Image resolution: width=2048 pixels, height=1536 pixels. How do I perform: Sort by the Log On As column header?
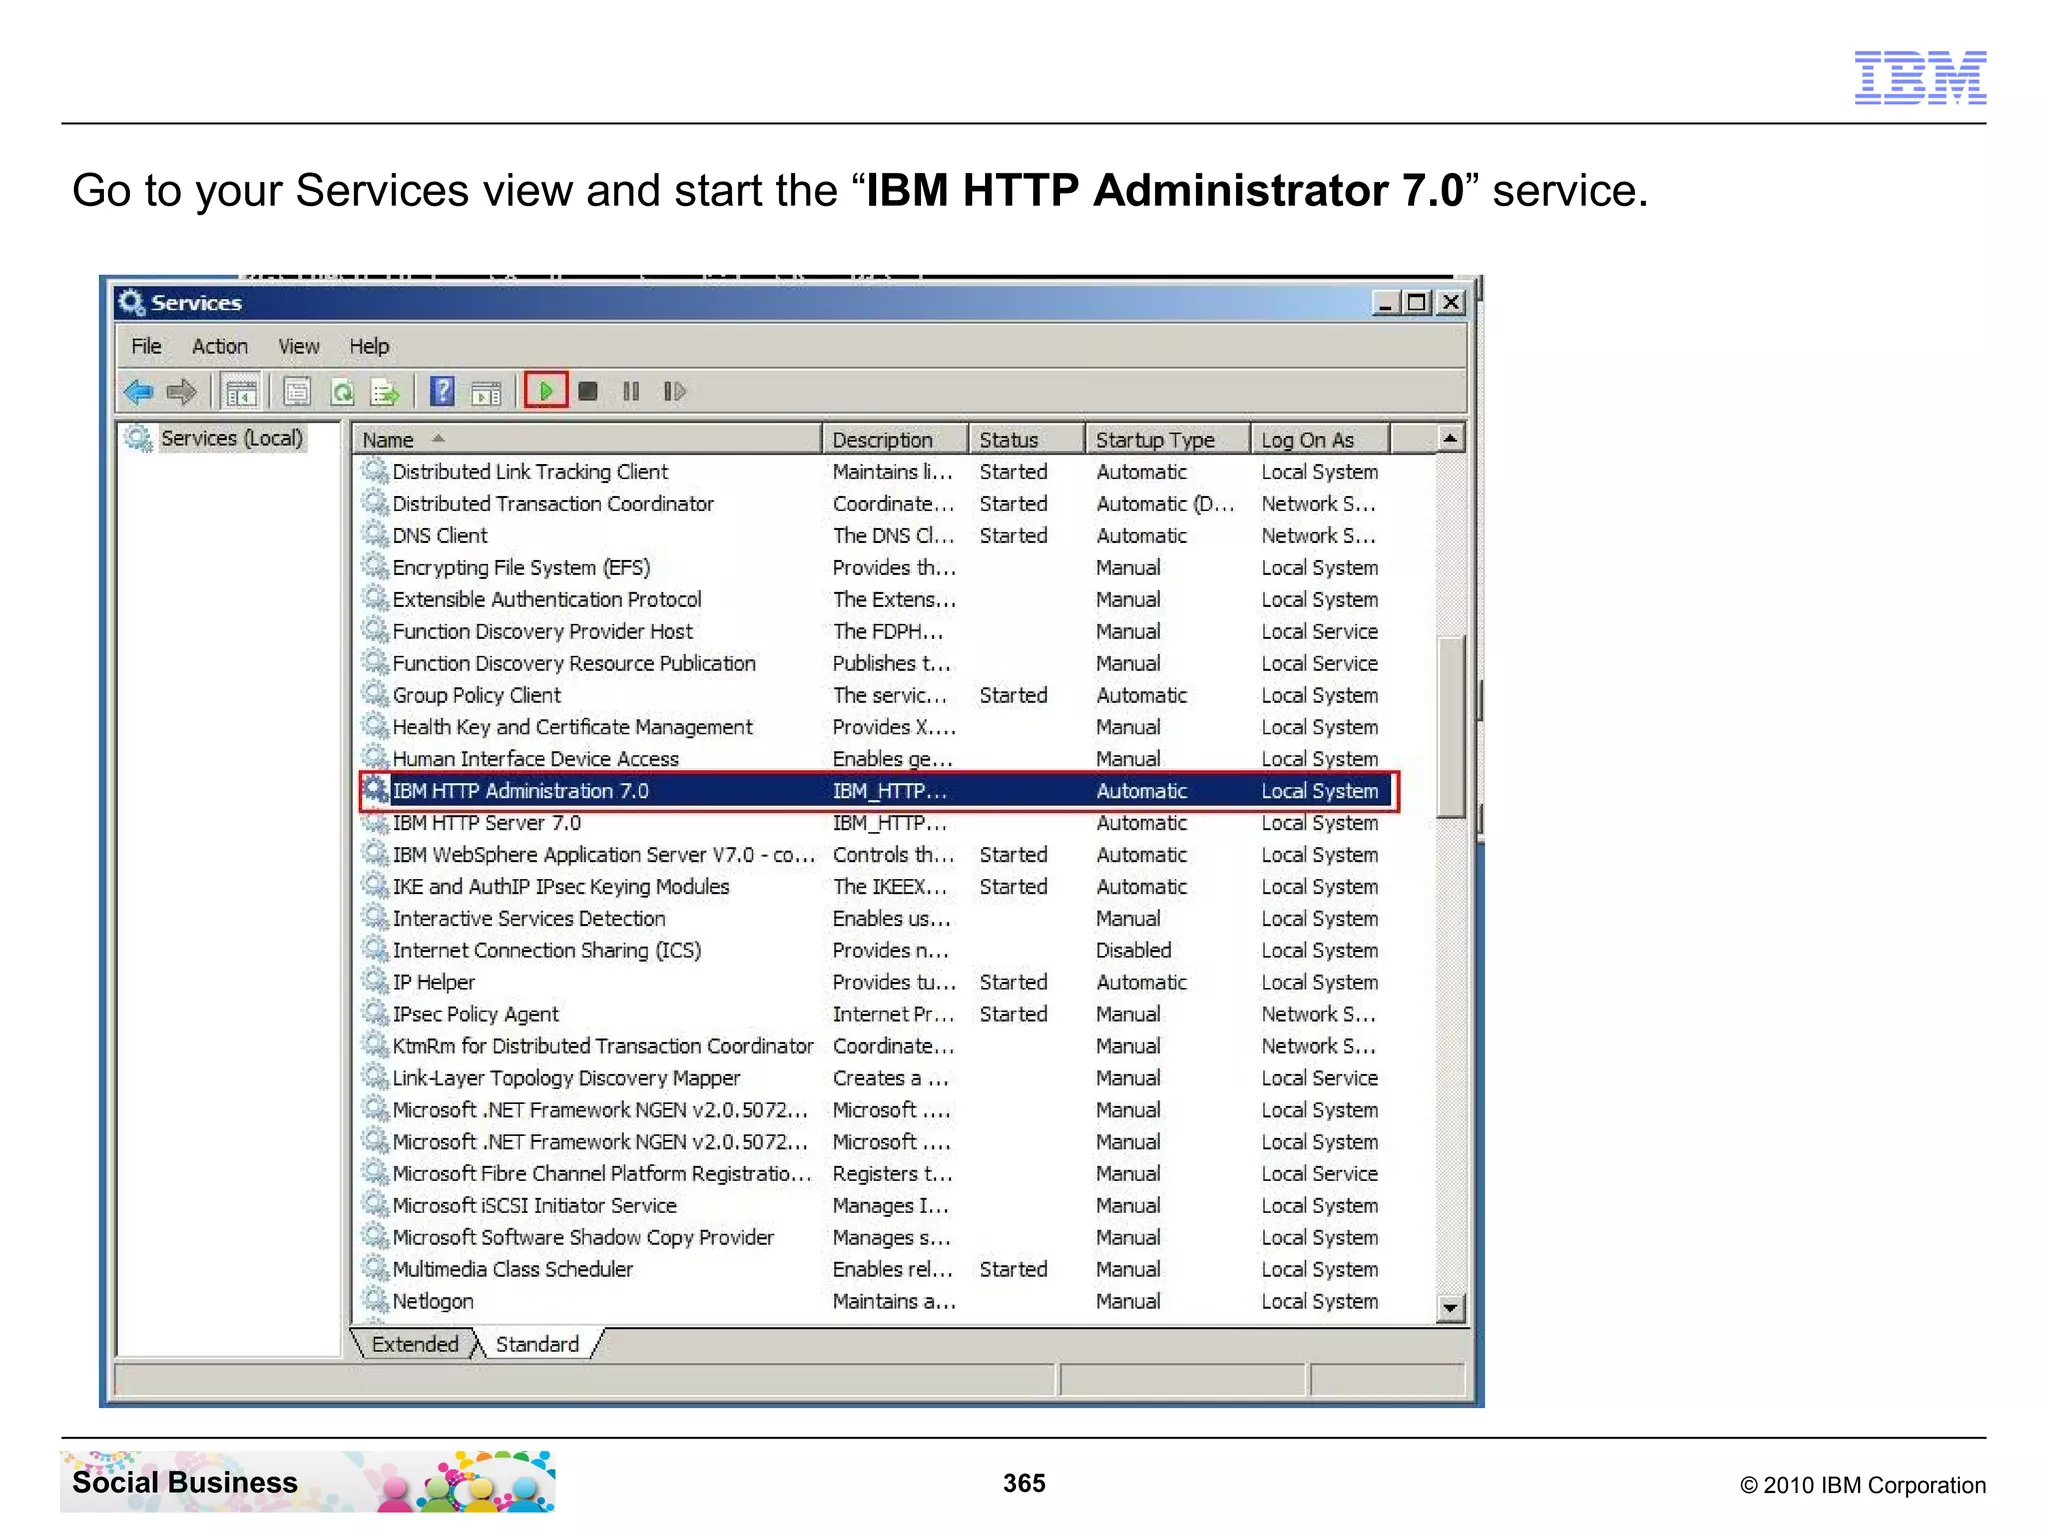click(1320, 439)
